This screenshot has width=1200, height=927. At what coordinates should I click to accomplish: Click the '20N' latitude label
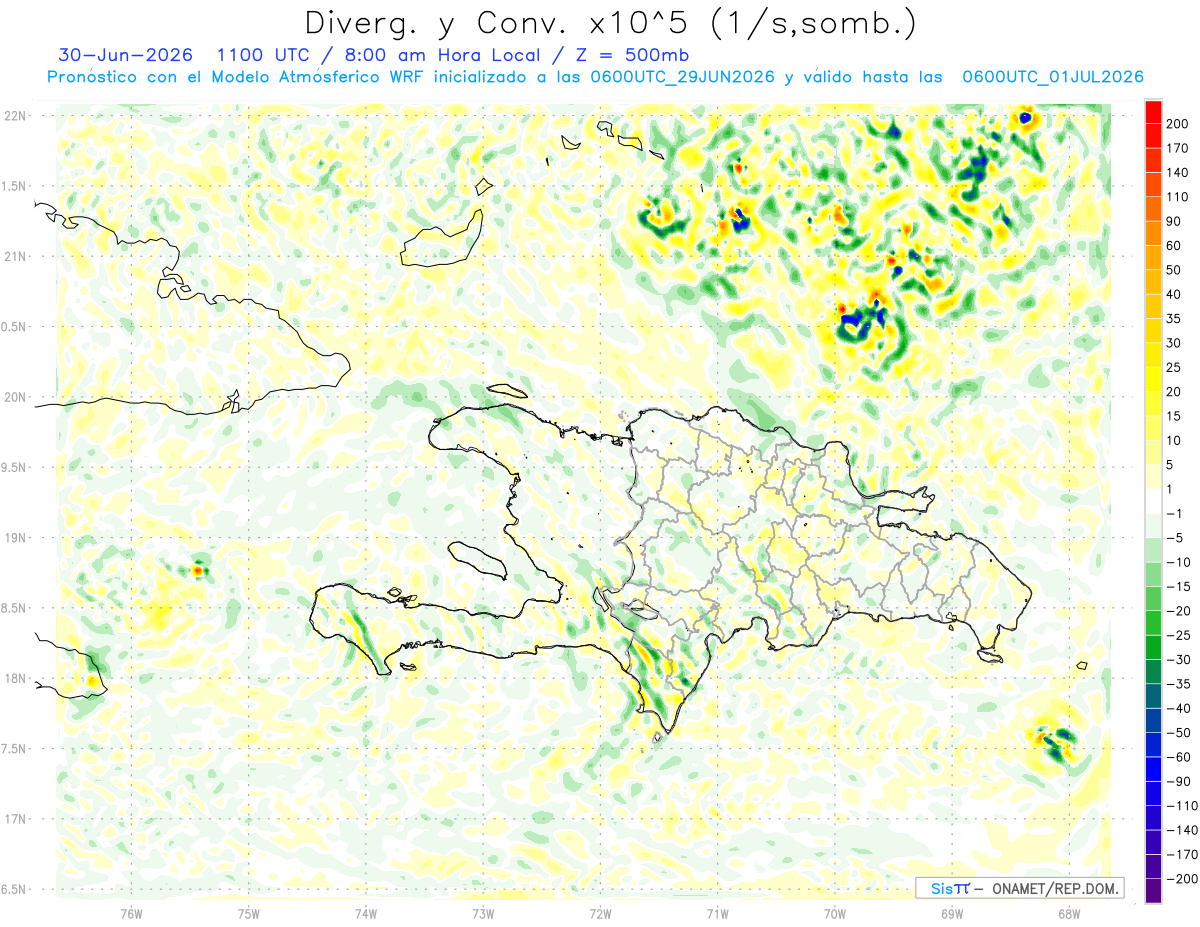(15, 397)
